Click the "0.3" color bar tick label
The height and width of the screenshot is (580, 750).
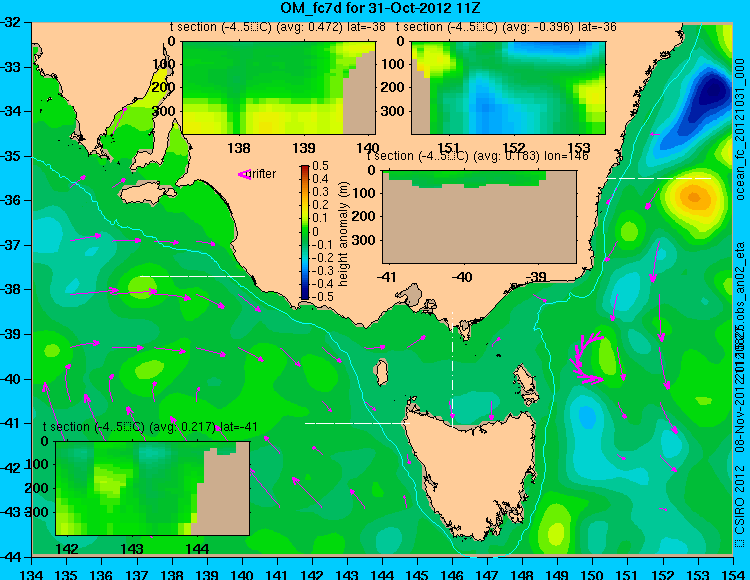click(x=320, y=192)
